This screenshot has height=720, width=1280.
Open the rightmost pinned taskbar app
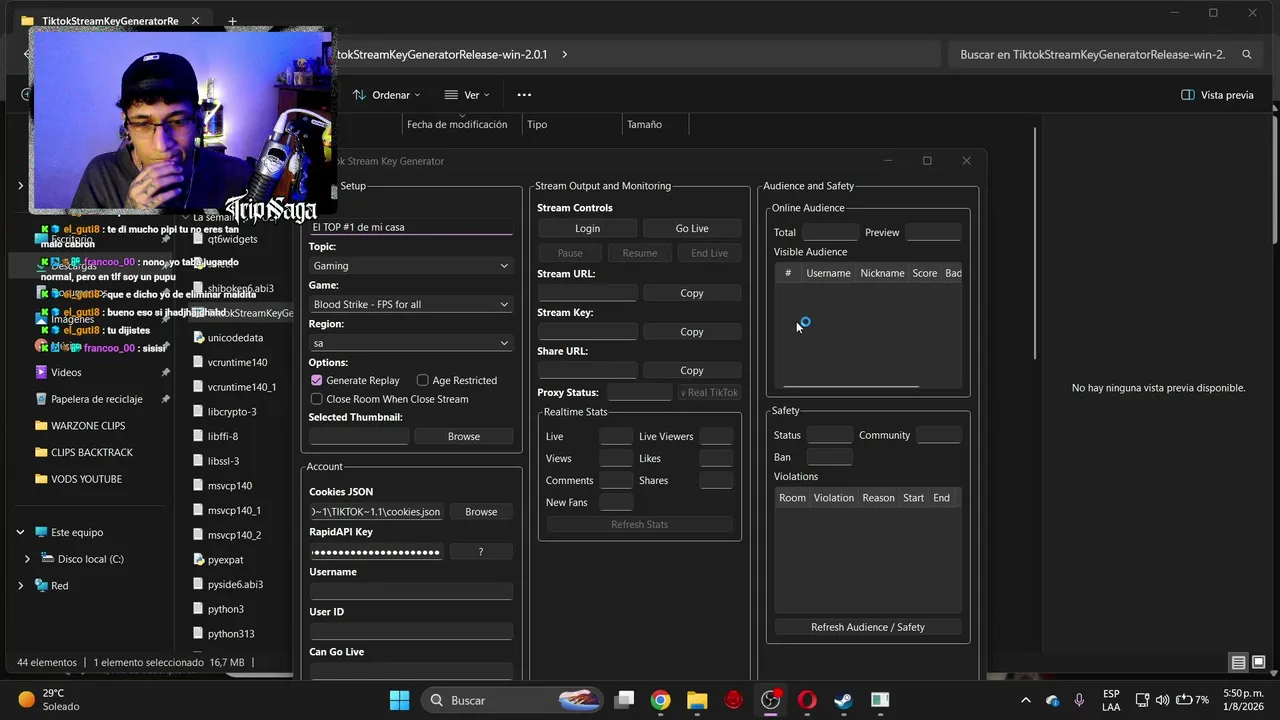[880, 700]
